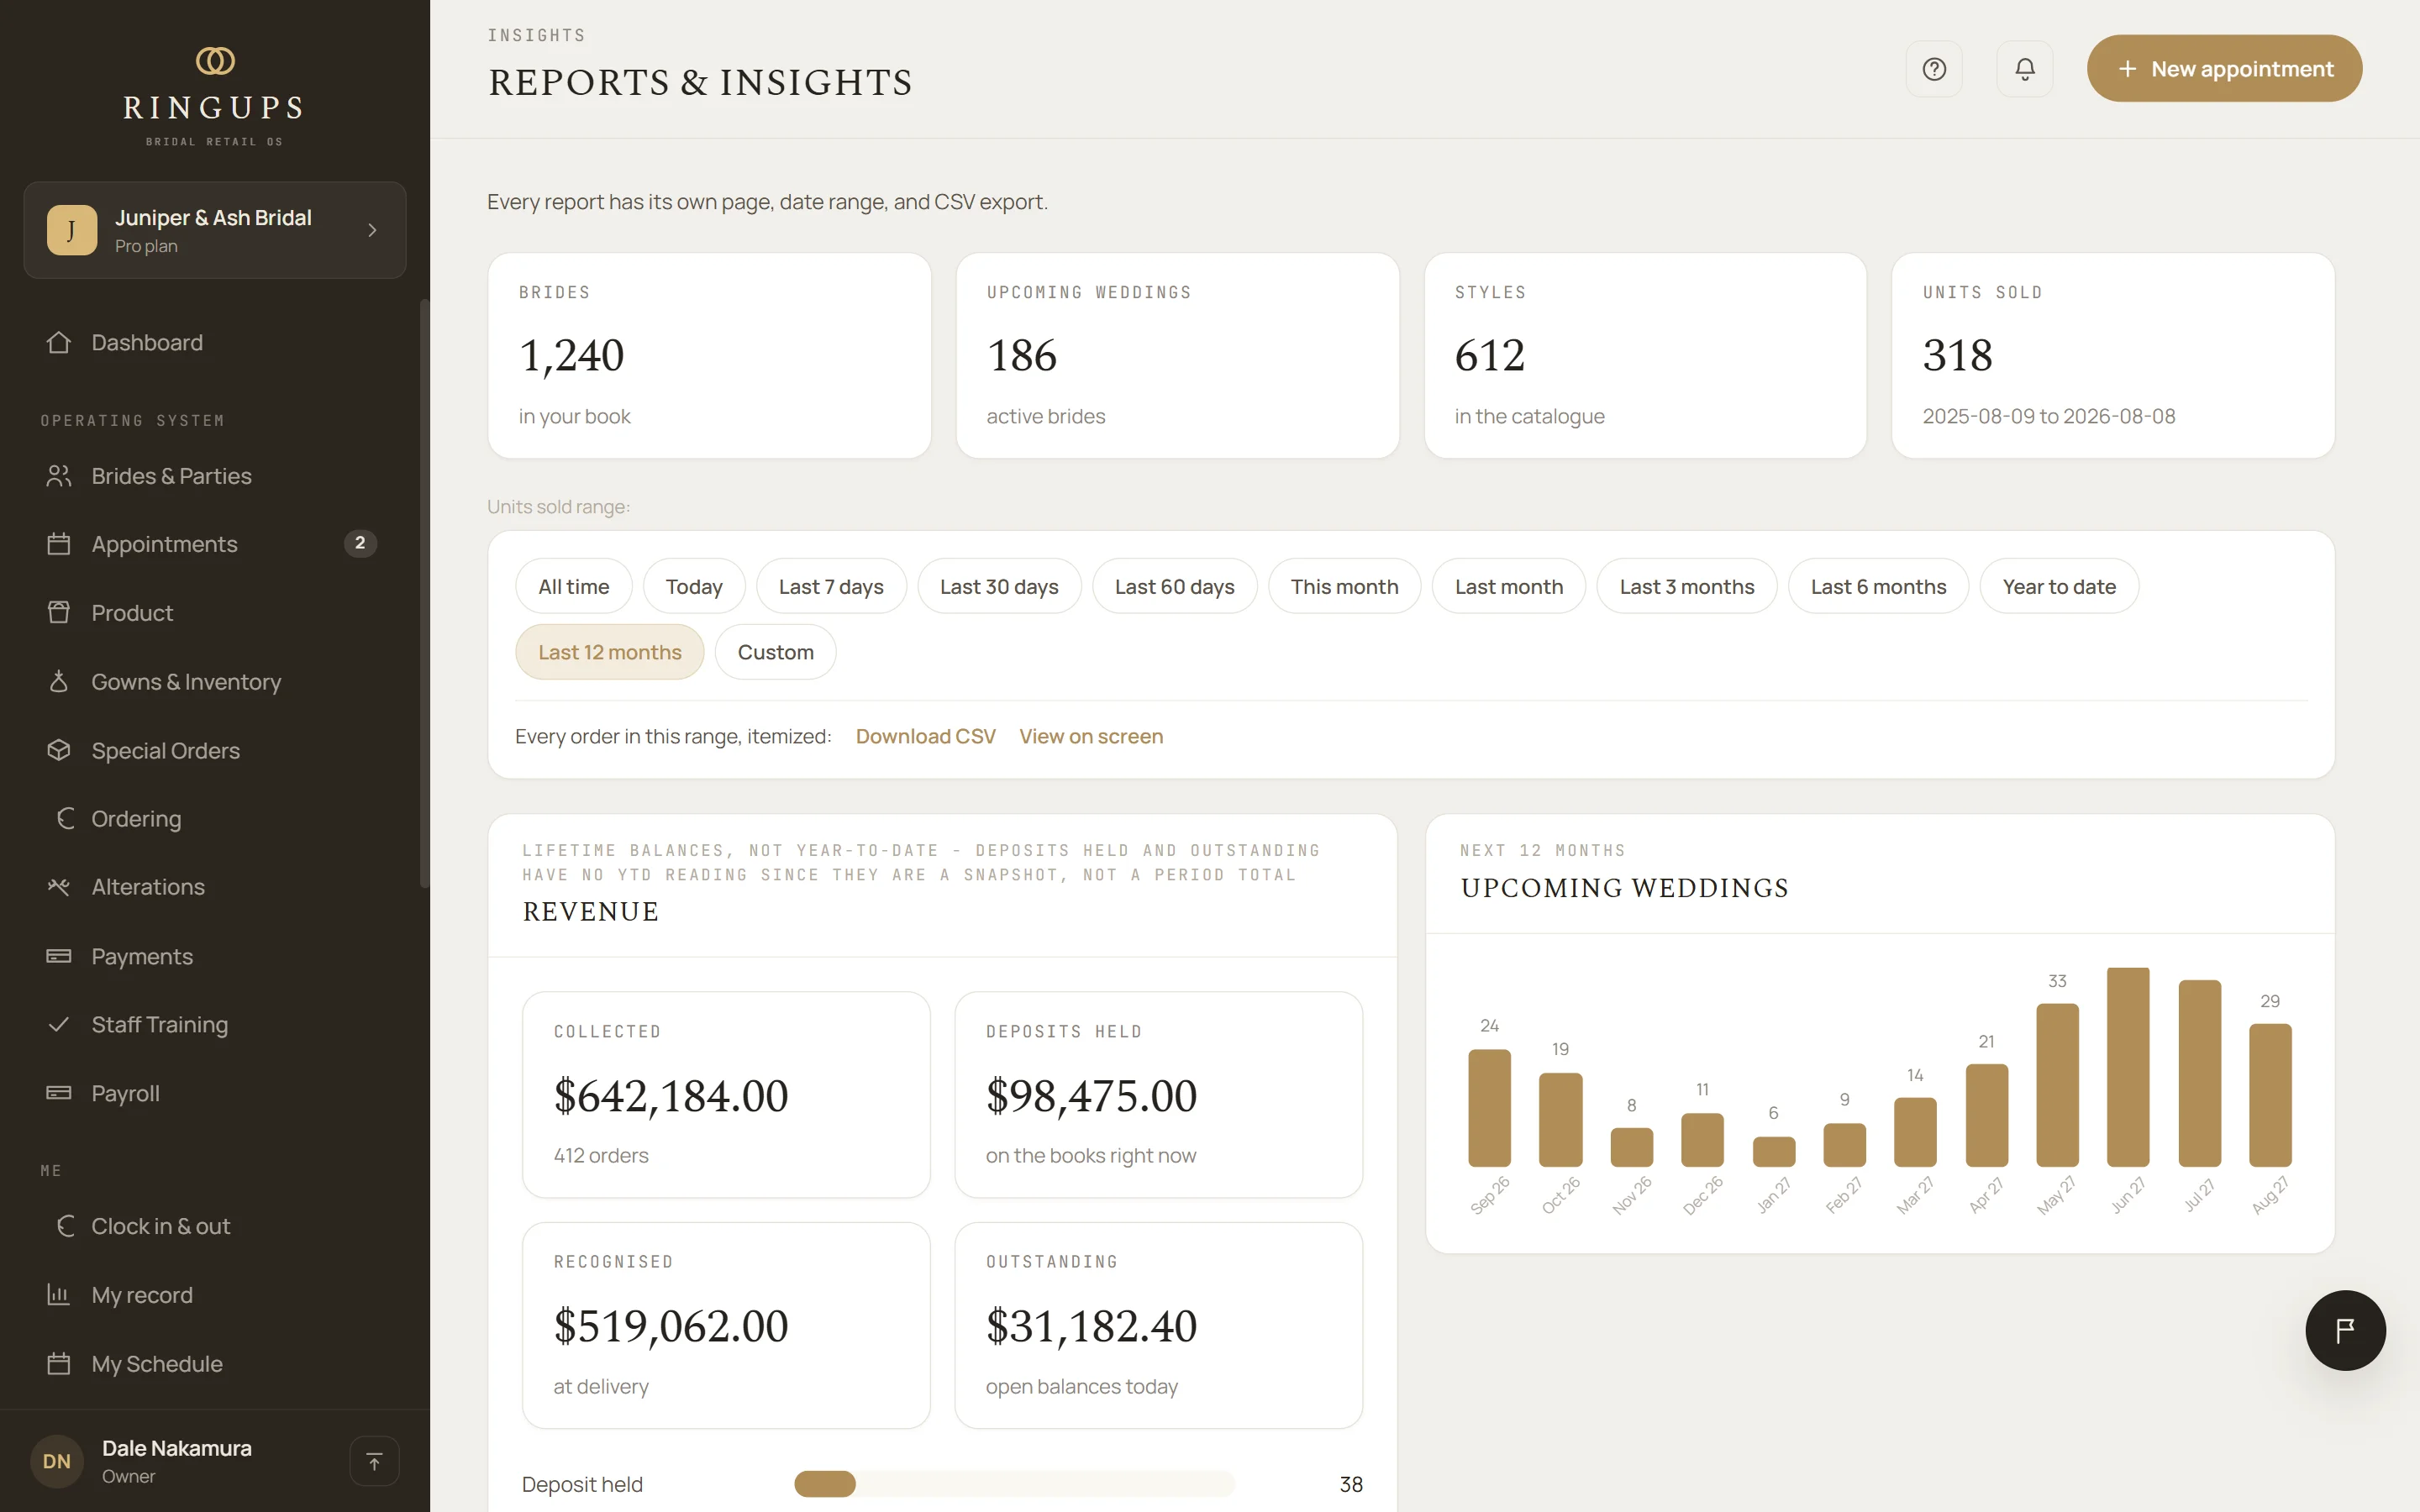Select the Last 3 months range
2420x1512 pixels.
tap(1687, 586)
